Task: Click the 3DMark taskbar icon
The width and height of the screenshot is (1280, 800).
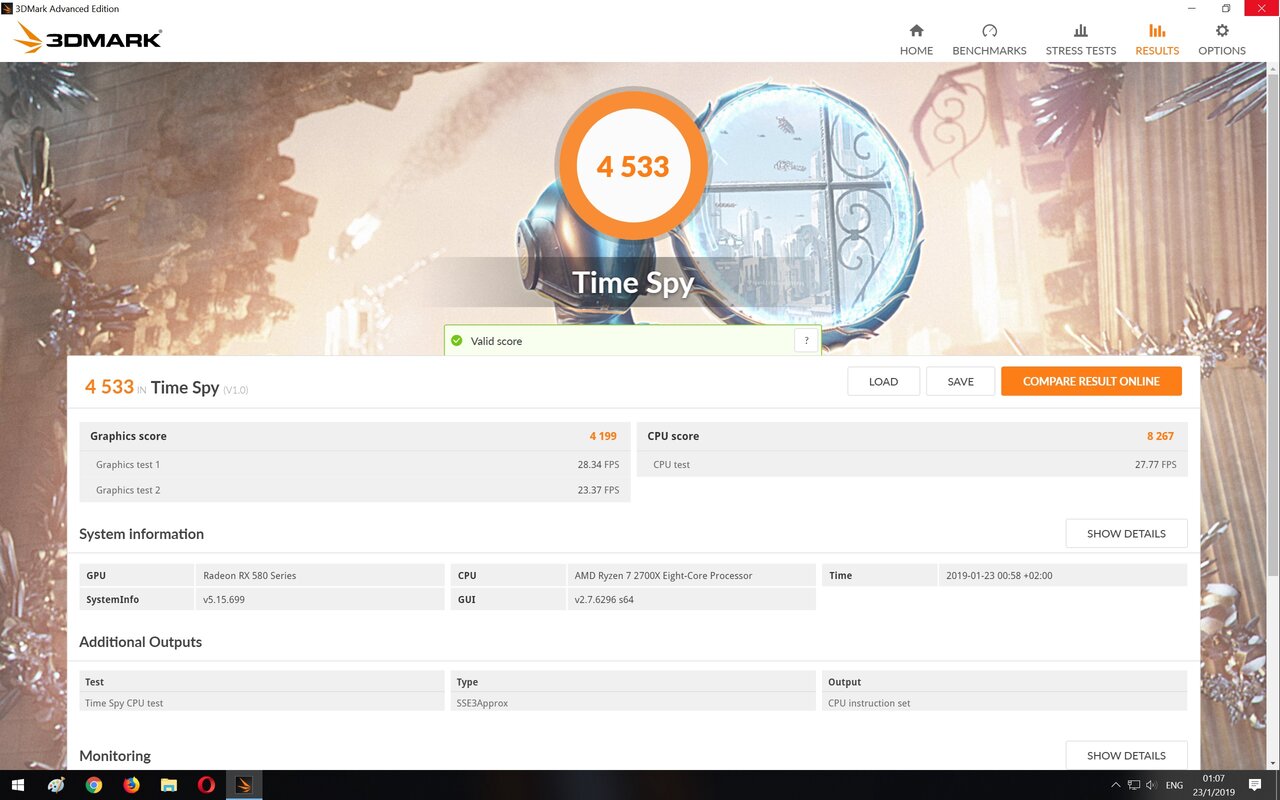Action: click(244, 785)
